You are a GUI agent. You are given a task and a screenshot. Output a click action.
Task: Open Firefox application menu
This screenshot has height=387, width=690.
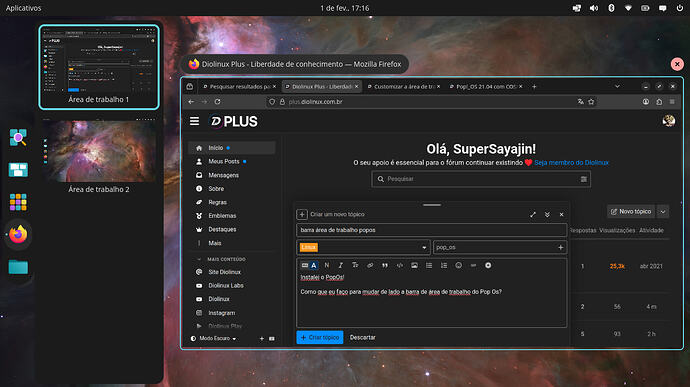click(672, 102)
